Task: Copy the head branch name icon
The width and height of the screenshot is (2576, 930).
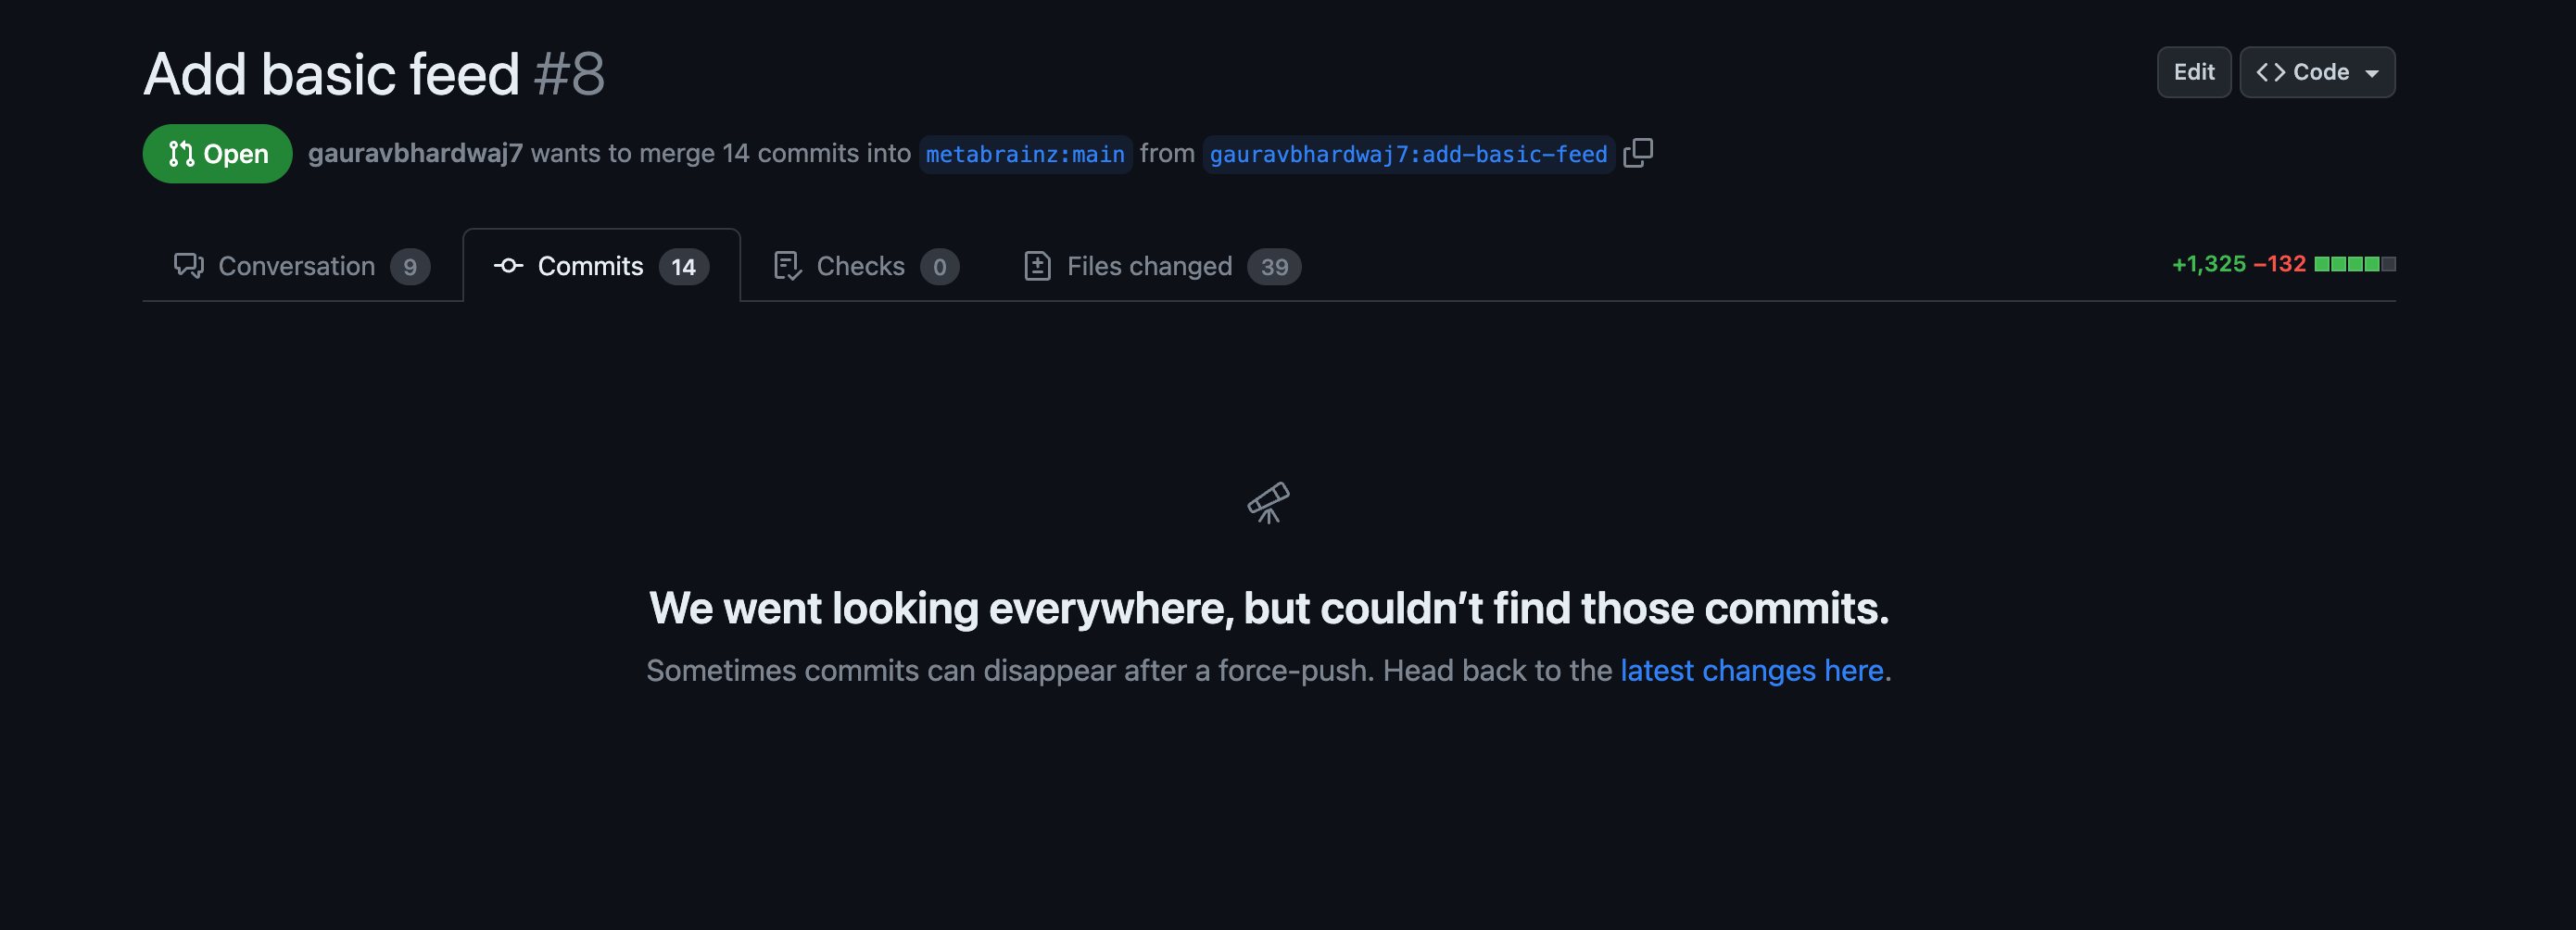Action: point(1638,153)
